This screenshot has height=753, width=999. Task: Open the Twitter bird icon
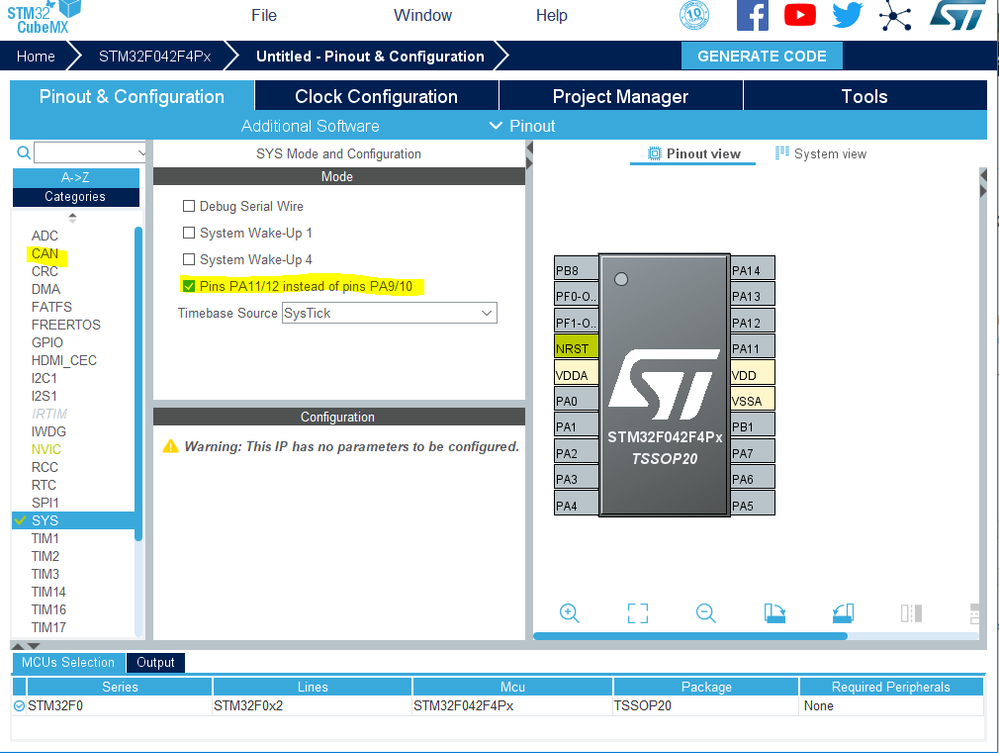tap(847, 15)
